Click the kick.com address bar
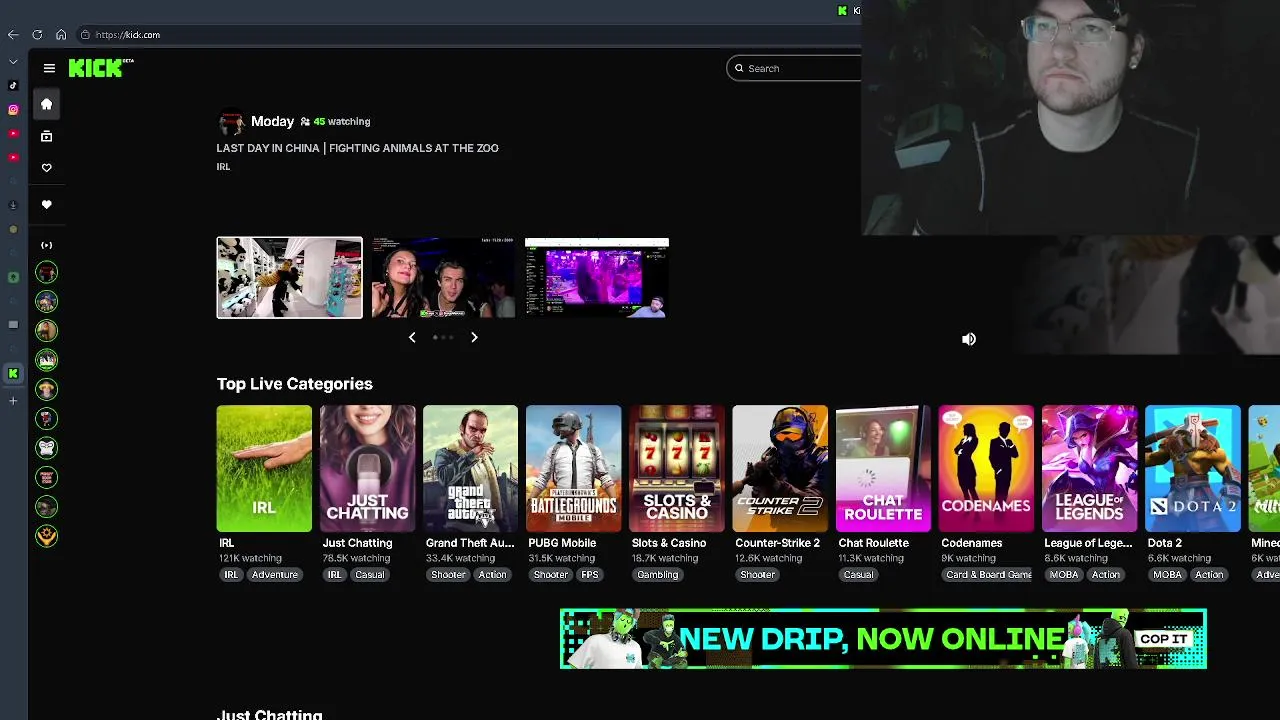The height and width of the screenshot is (720, 1280). pyautogui.click(x=128, y=35)
